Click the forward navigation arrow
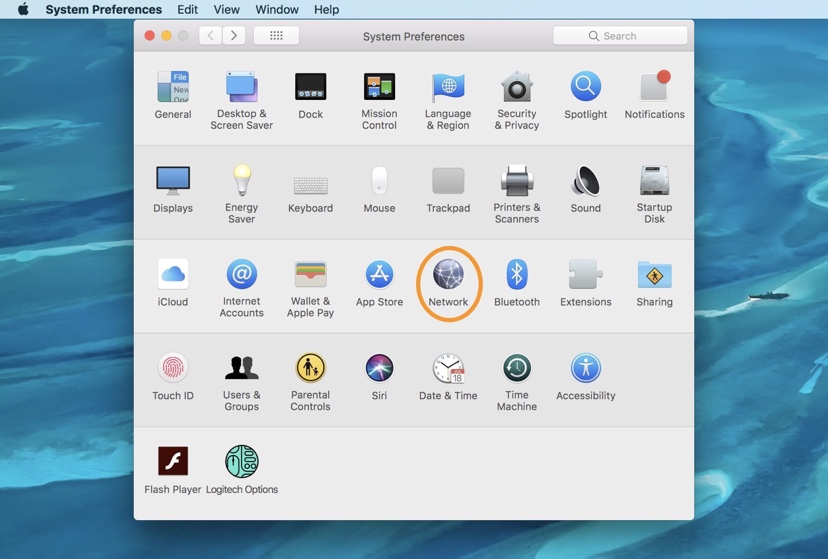 coord(234,36)
